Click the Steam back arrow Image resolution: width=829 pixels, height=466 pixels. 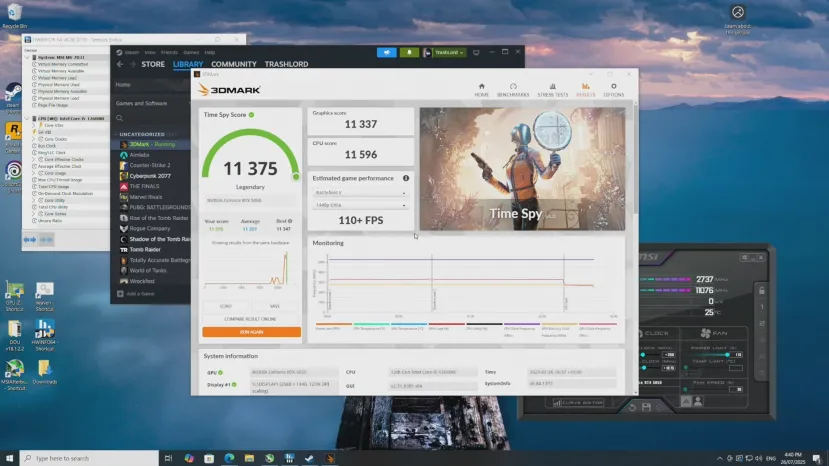(120, 64)
